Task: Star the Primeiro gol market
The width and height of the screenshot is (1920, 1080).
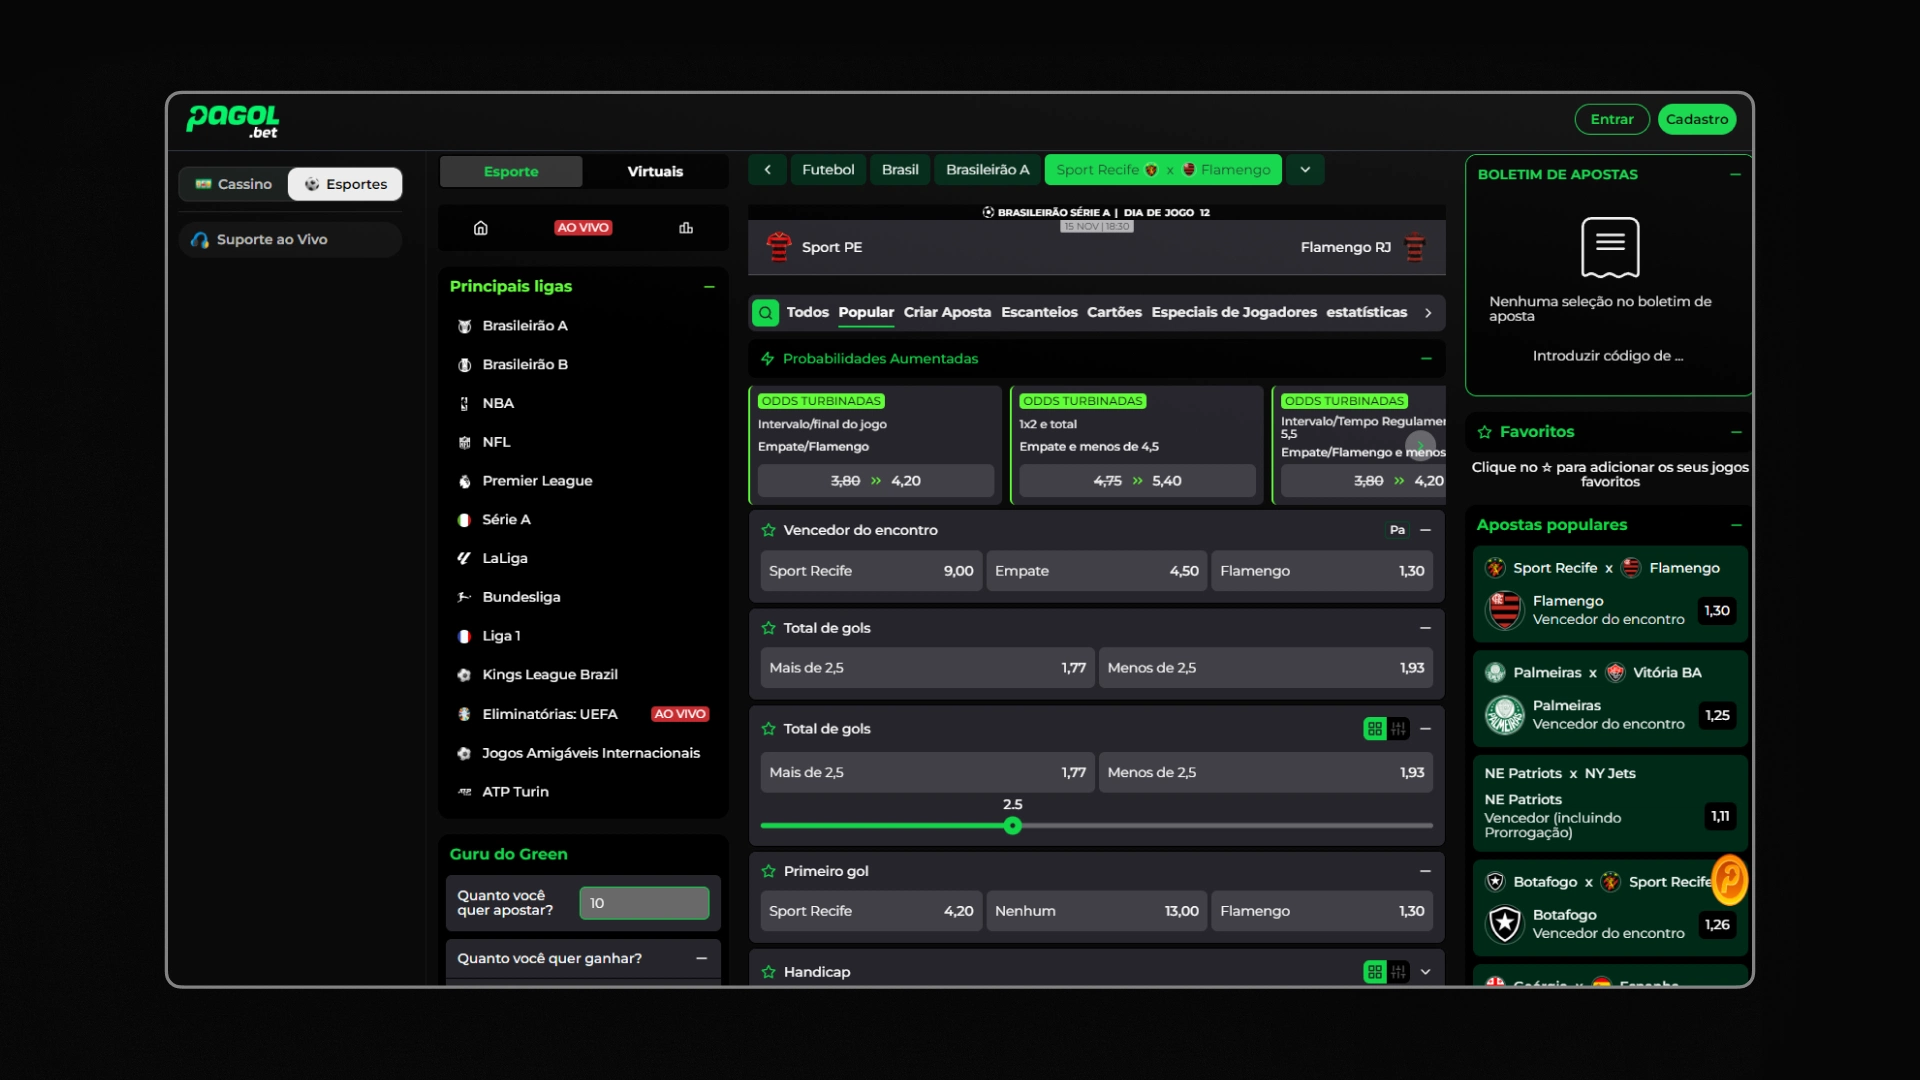Action: [768, 871]
